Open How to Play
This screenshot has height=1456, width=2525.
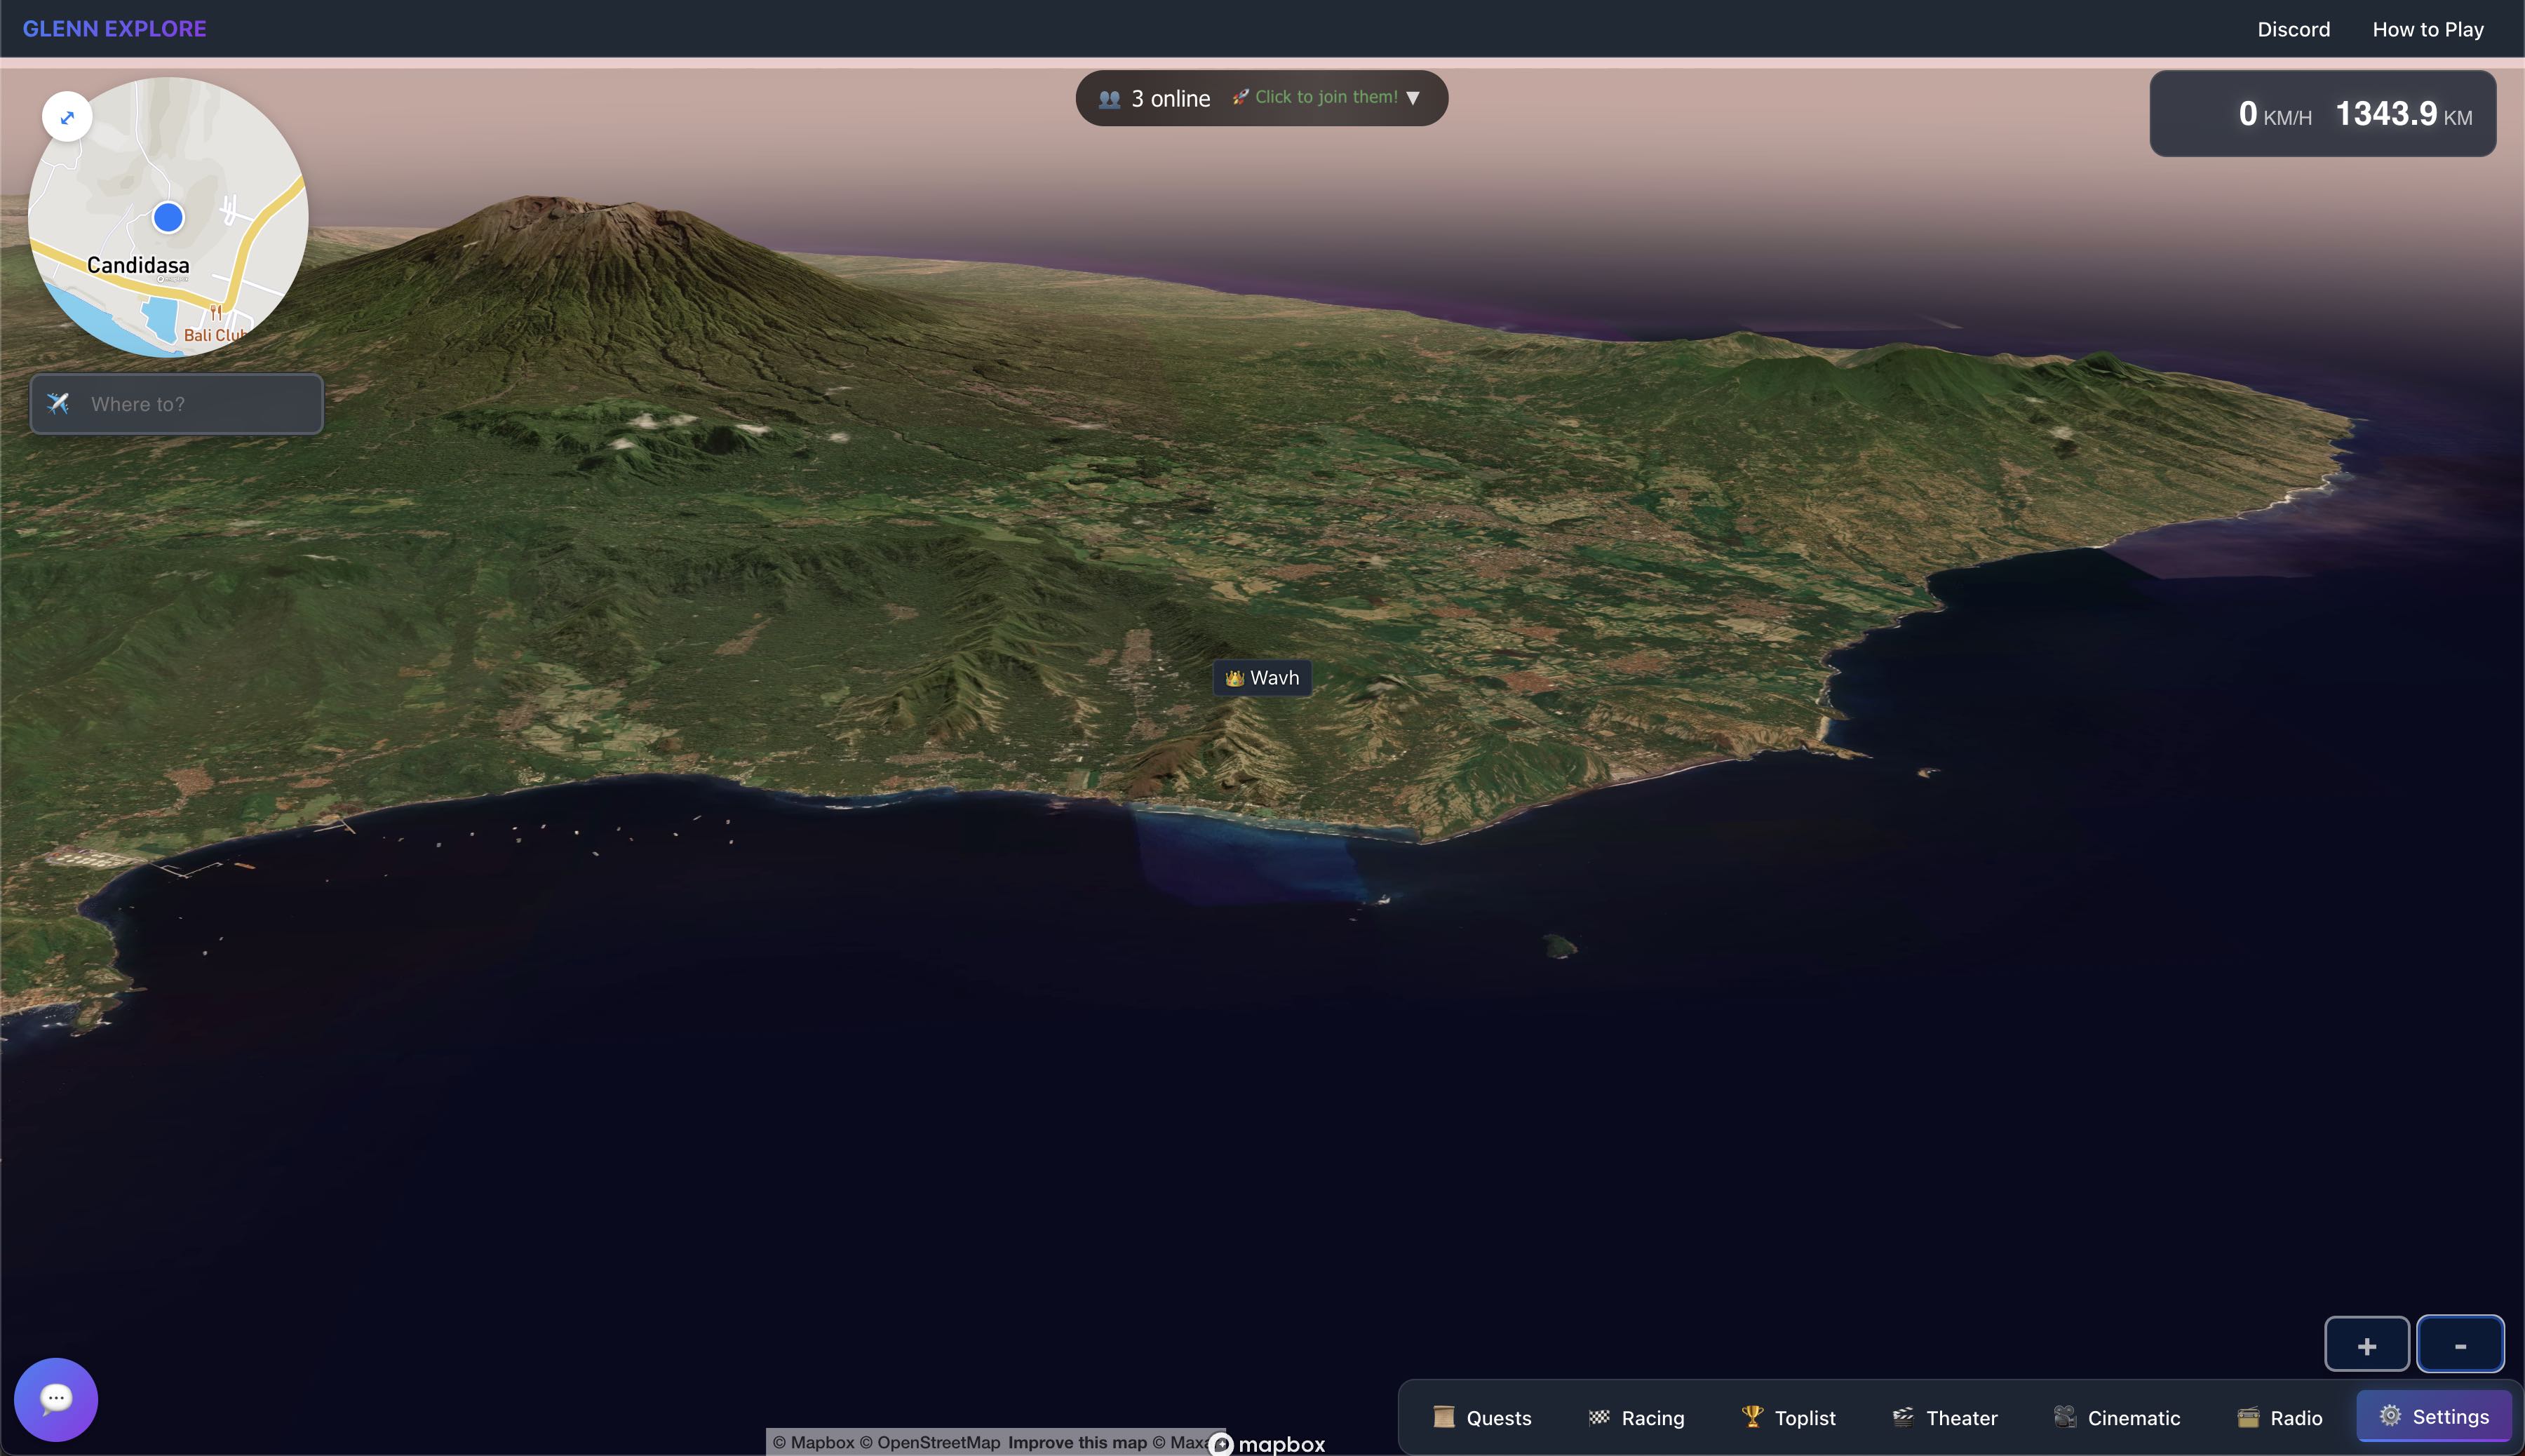tap(2427, 29)
